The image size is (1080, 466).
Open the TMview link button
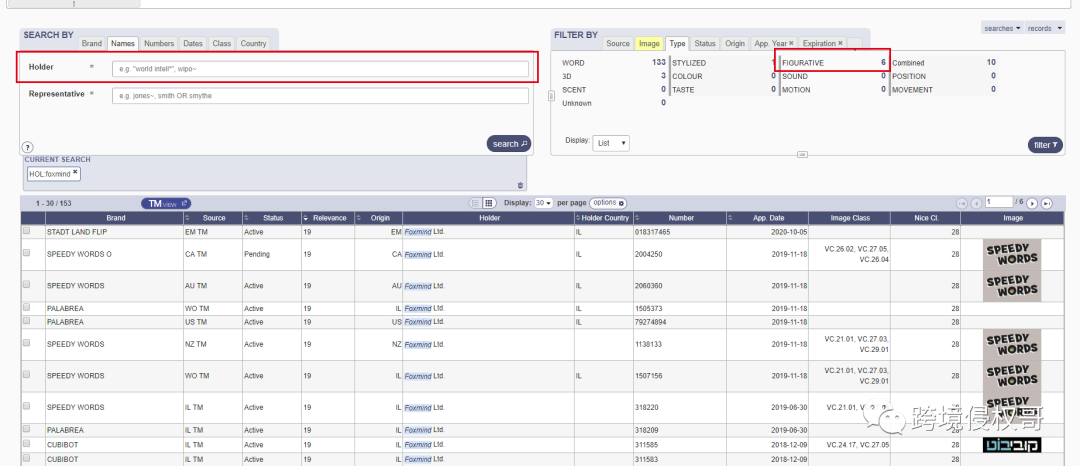(165, 203)
